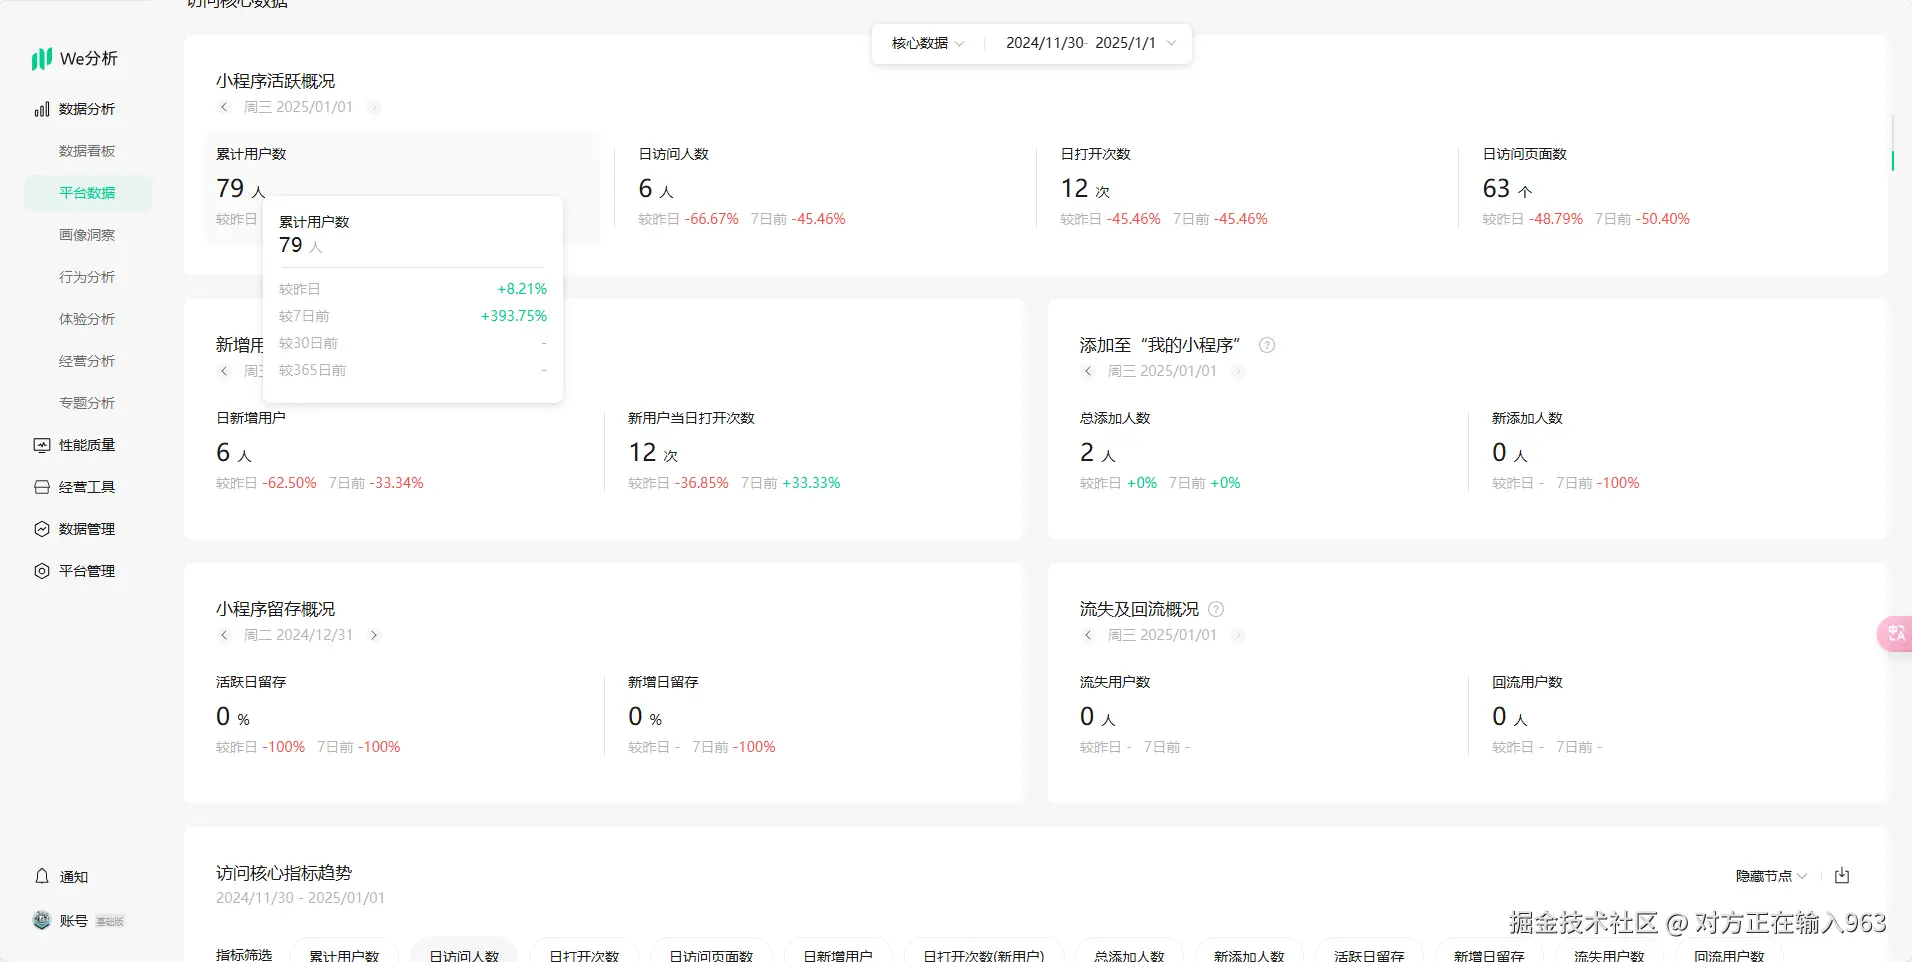Click the 性能质量 monitor icon

pos(42,445)
